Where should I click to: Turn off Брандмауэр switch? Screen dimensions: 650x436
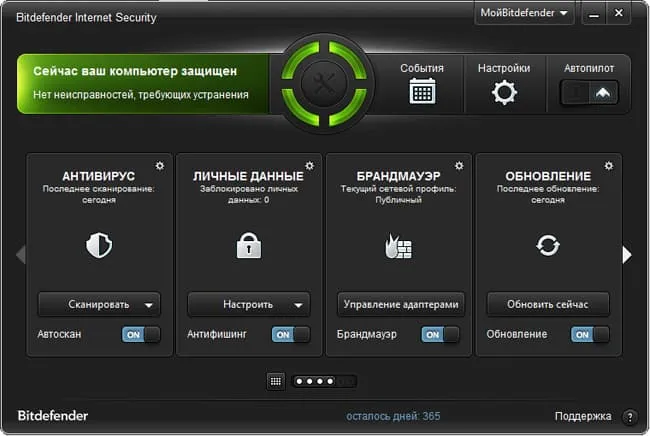coord(440,334)
